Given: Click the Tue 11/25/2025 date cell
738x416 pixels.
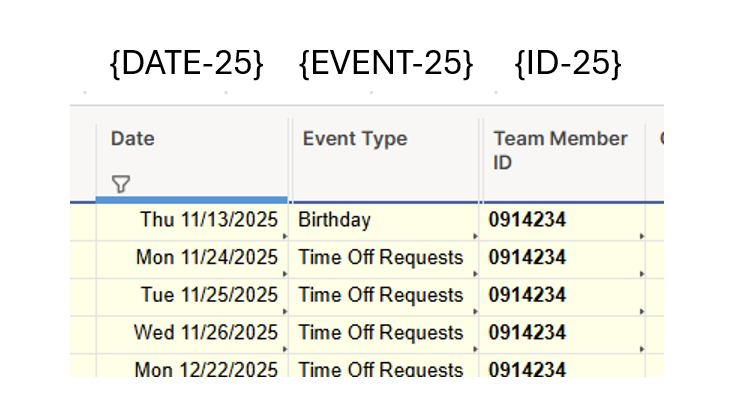Looking at the screenshot, I should click(x=192, y=297).
